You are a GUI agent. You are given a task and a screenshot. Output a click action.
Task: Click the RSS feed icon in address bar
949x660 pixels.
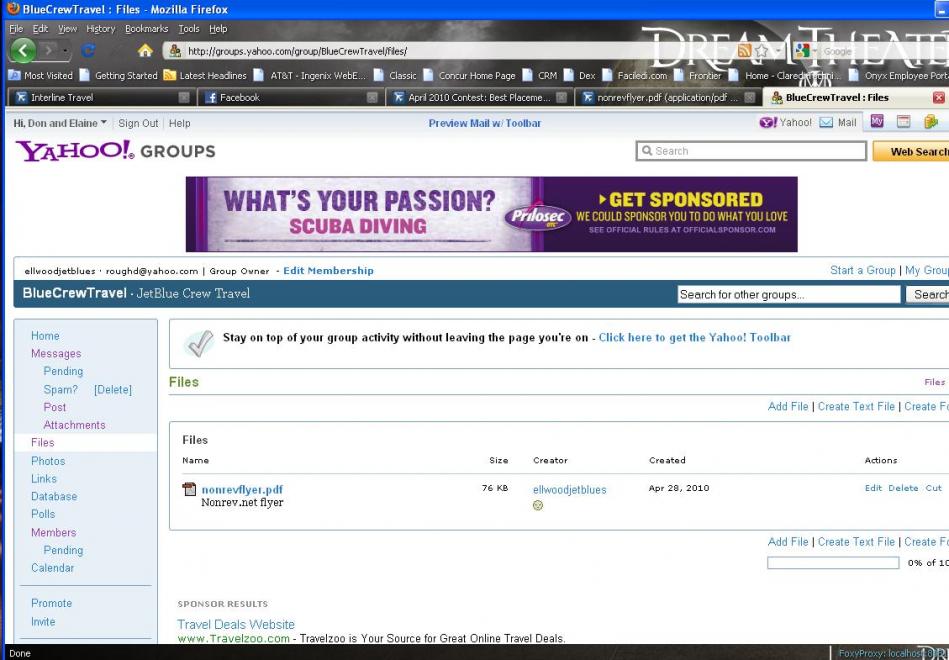coord(745,51)
